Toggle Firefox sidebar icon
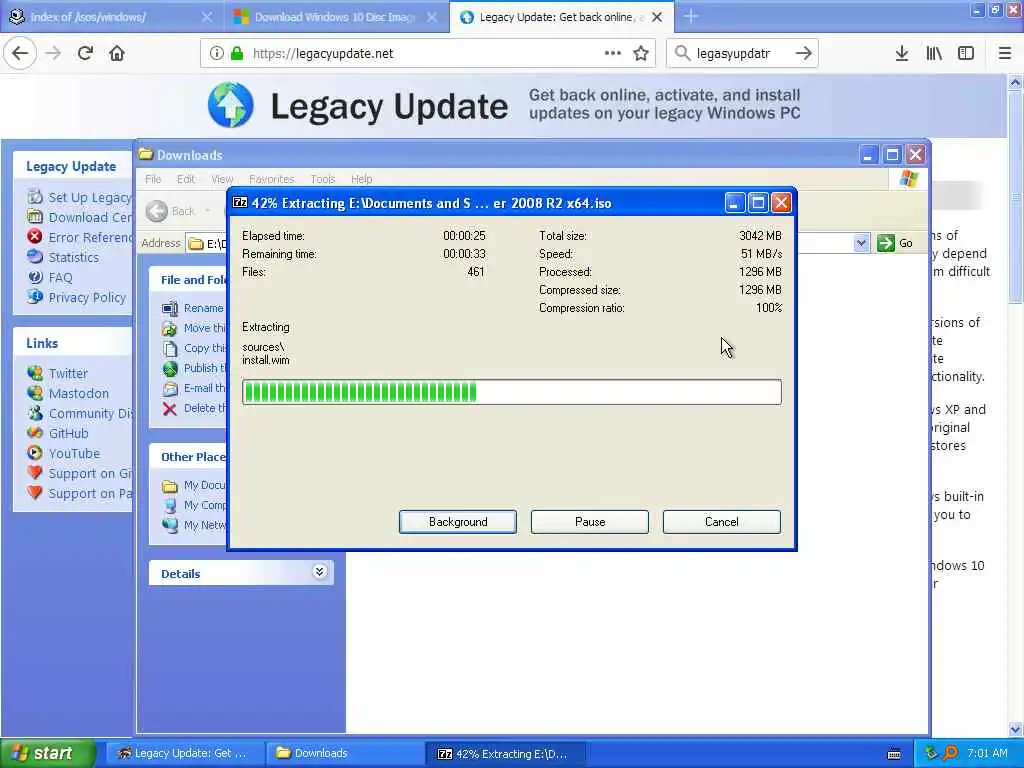This screenshot has height=768, width=1024. [x=966, y=54]
